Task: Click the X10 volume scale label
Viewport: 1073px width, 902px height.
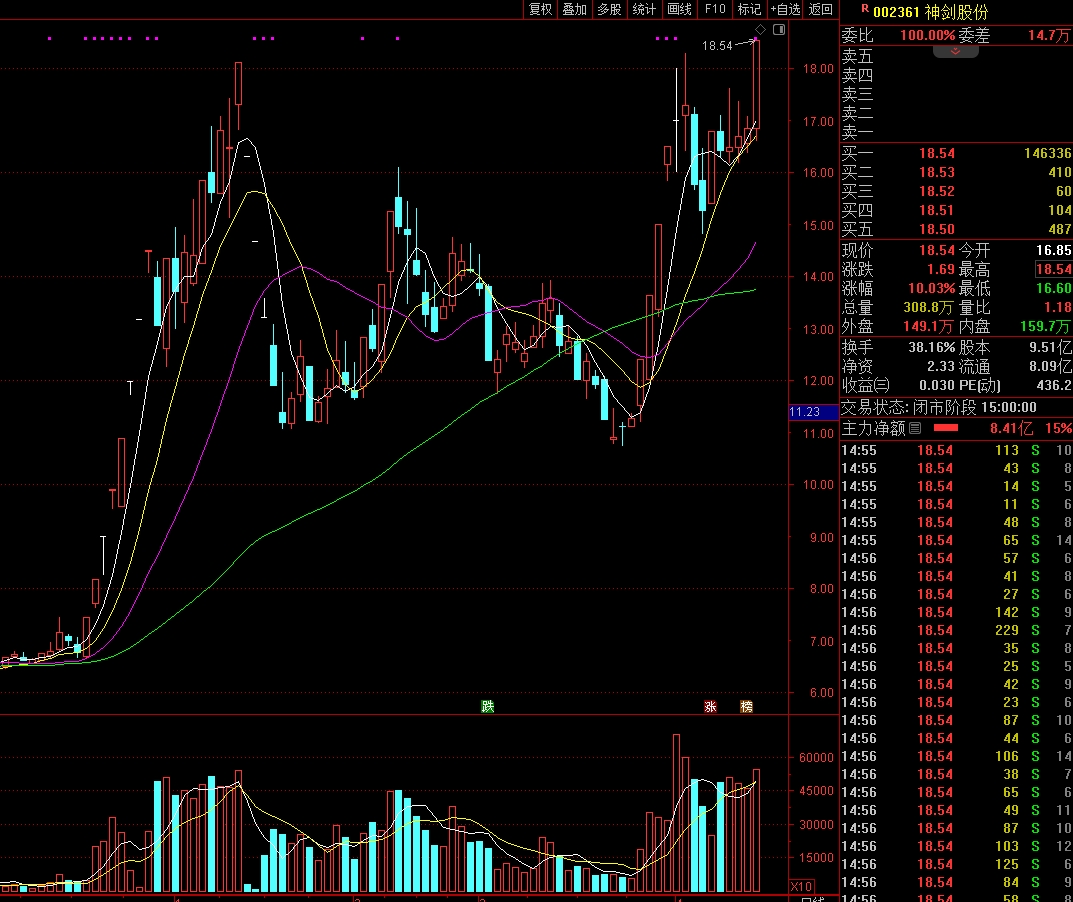Action: (801, 887)
